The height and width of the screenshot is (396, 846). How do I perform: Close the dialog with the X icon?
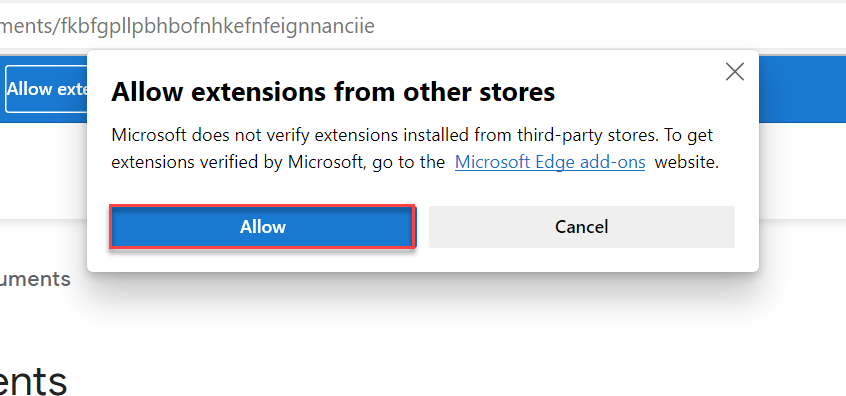pyautogui.click(x=734, y=72)
